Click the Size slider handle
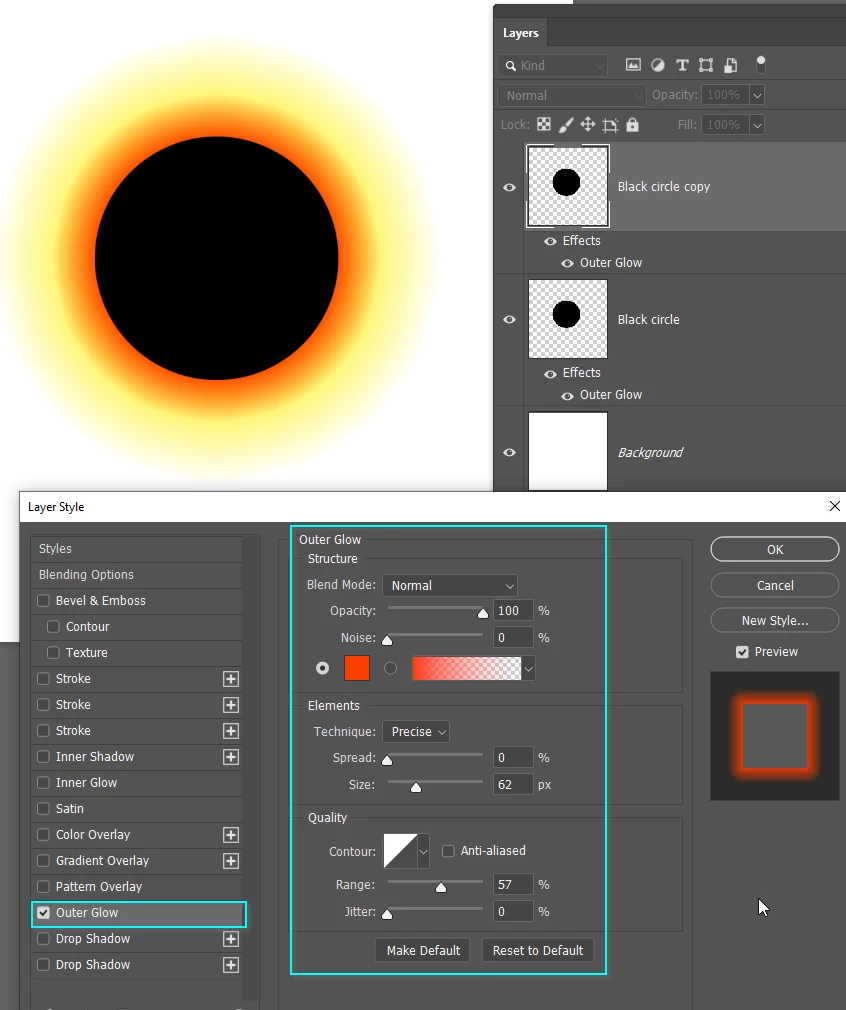Image resolution: width=846 pixels, height=1010 pixels. click(x=416, y=787)
